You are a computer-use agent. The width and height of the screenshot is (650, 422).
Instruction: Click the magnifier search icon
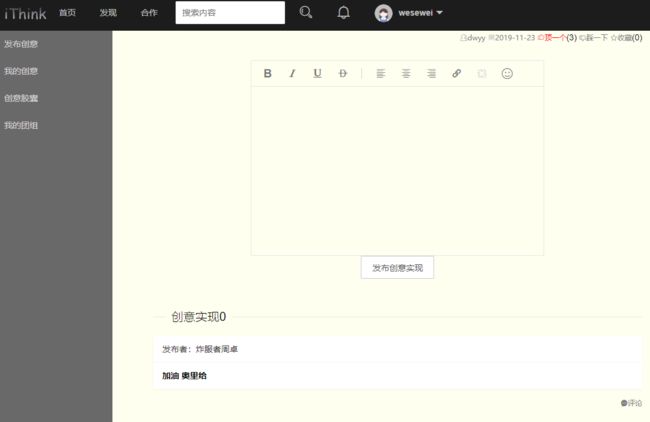pos(306,12)
